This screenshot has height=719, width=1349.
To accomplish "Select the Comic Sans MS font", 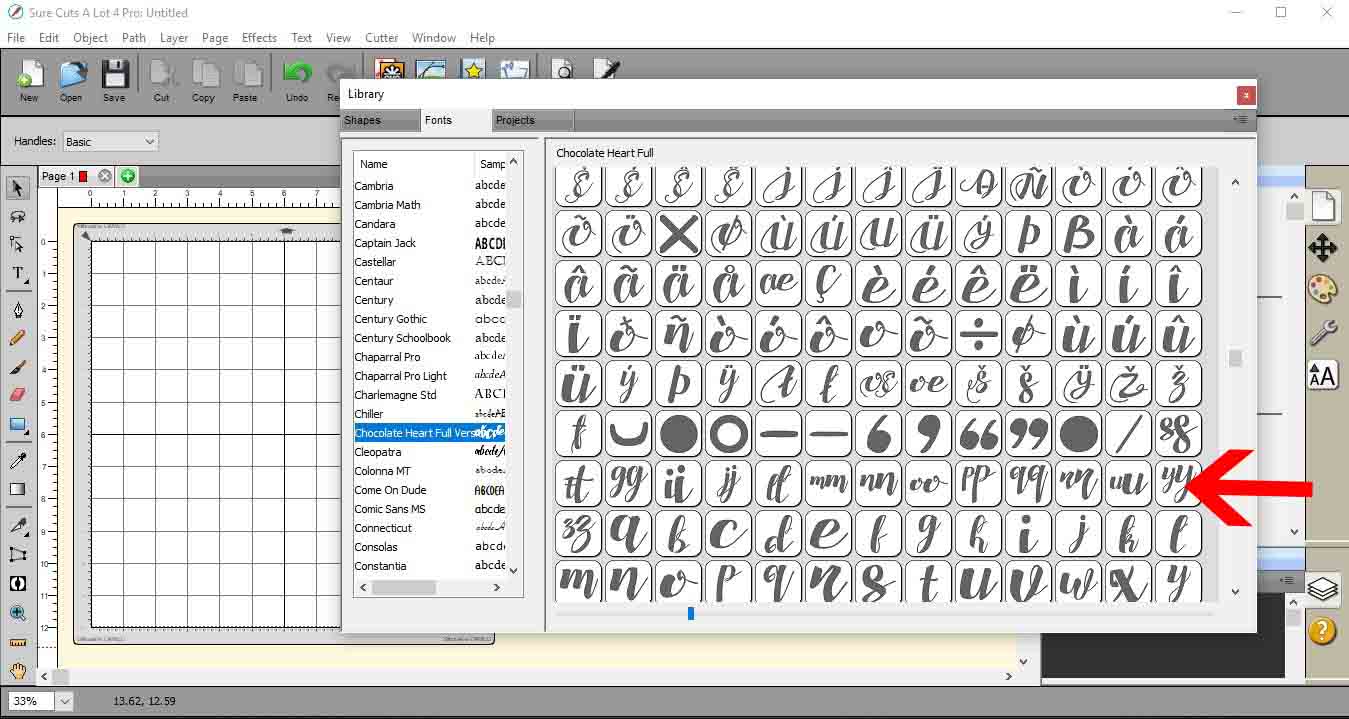I will (430, 509).
